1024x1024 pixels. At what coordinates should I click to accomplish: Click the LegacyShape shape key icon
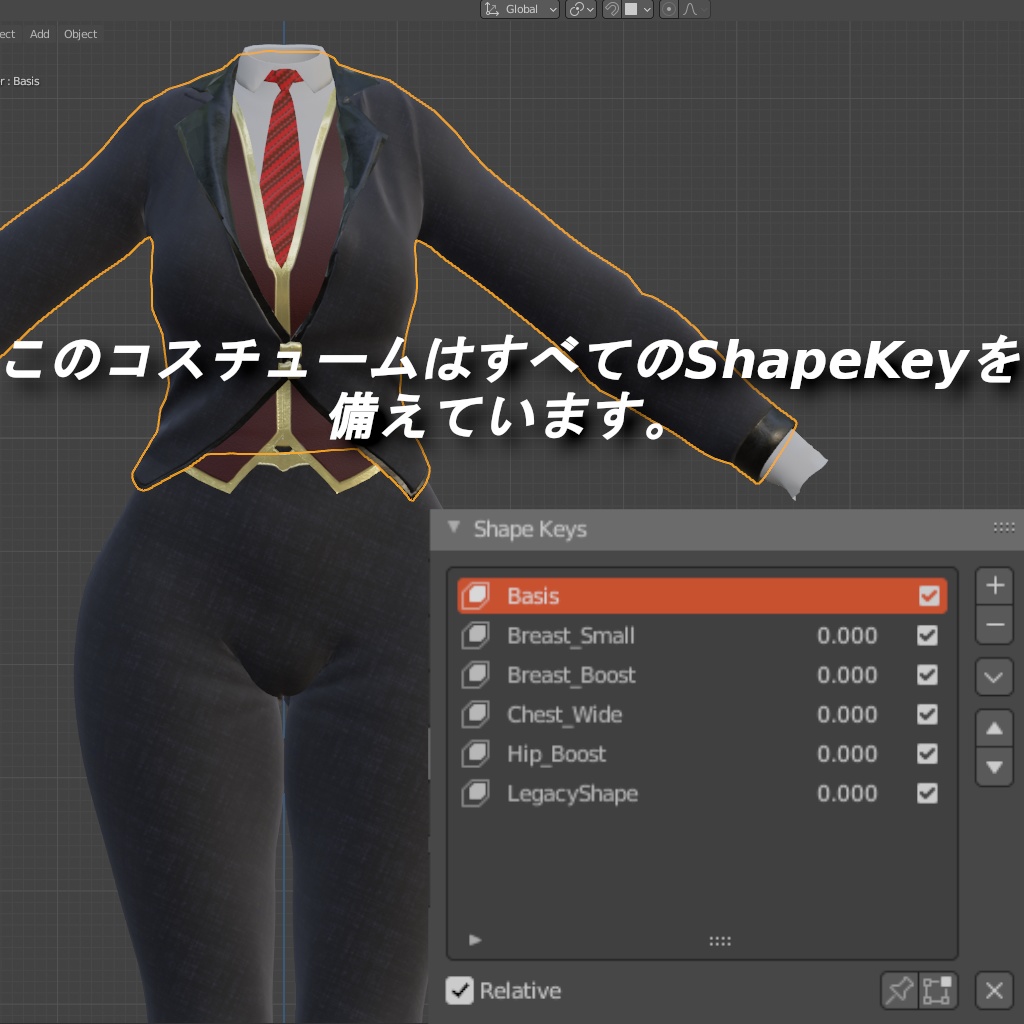[x=475, y=793]
